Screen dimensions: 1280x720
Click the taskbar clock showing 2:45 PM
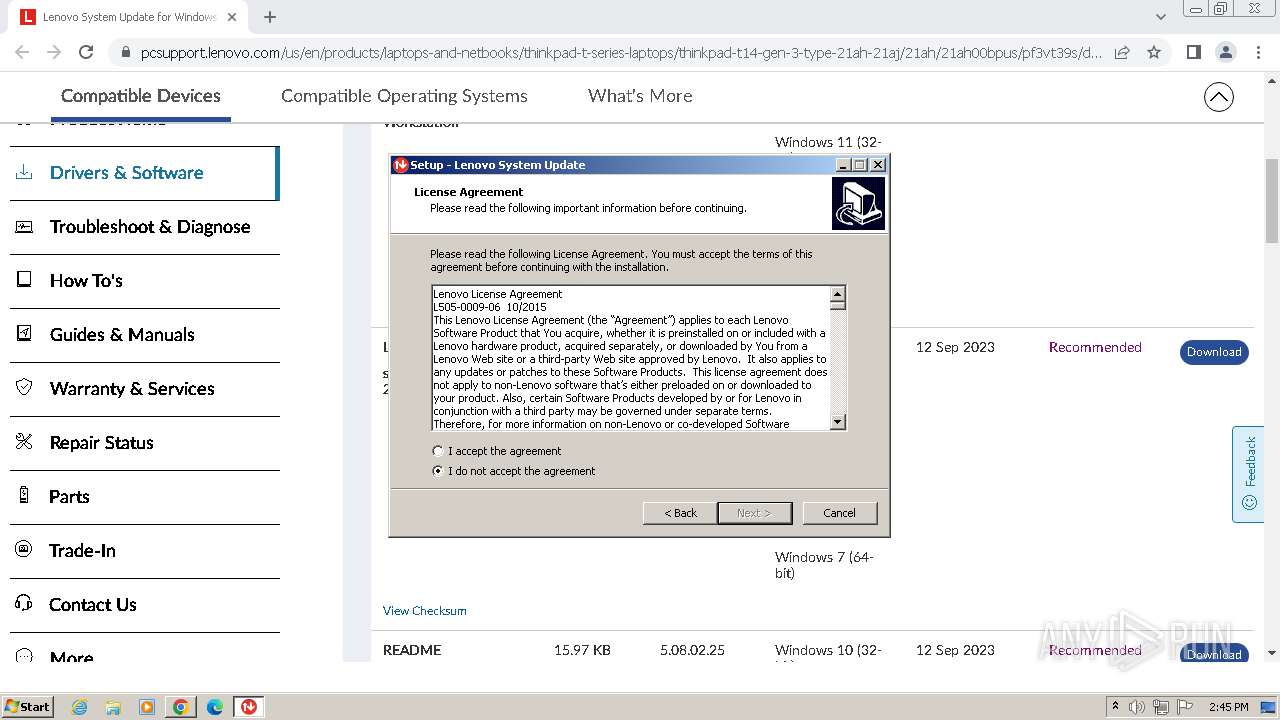point(1228,707)
